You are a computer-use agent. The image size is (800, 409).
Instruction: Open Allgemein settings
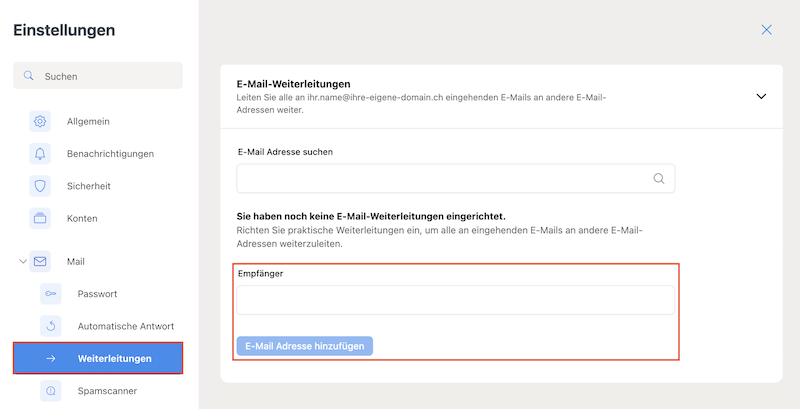[88, 121]
